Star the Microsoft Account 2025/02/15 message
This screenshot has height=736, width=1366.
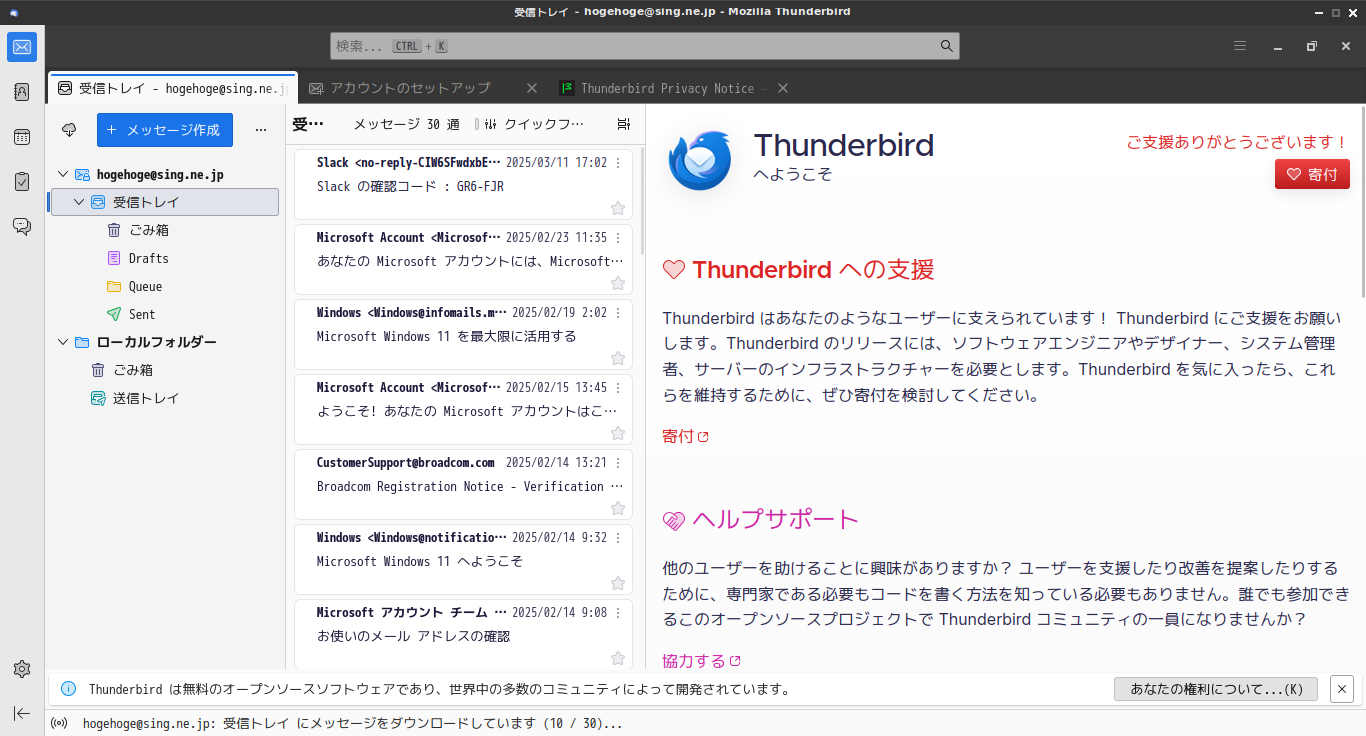point(618,433)
